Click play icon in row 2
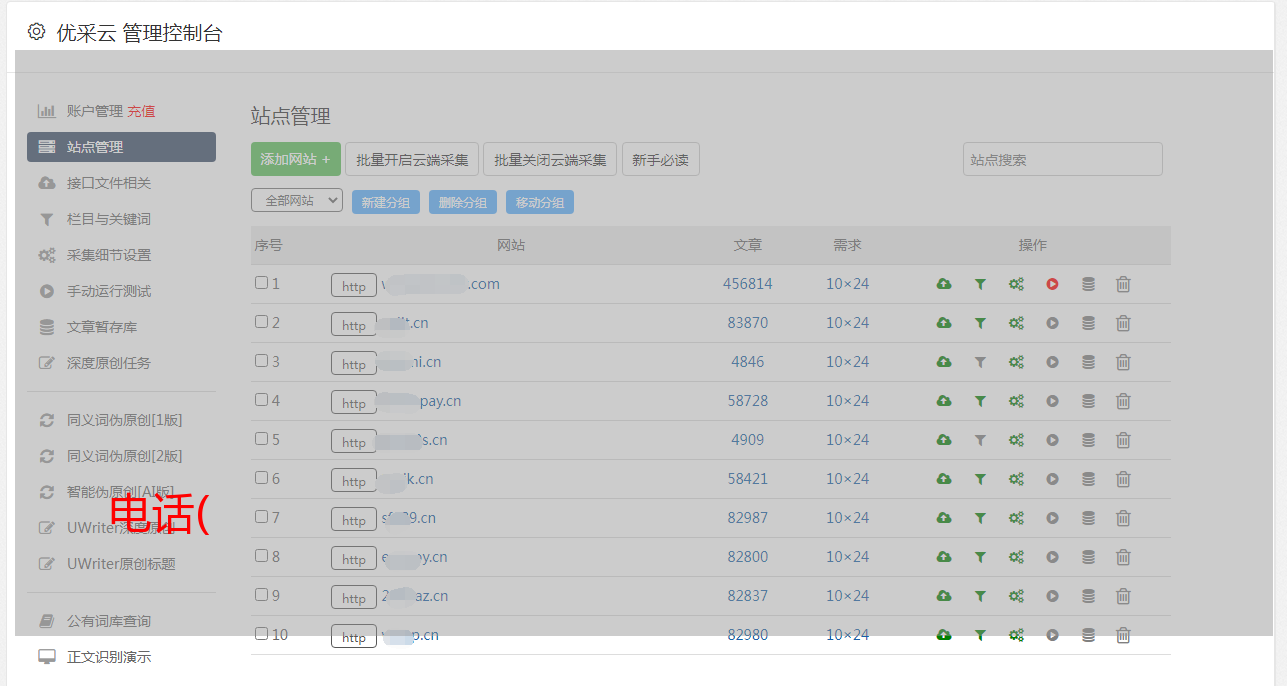The image size is (1287, 686). (1052, 323)
